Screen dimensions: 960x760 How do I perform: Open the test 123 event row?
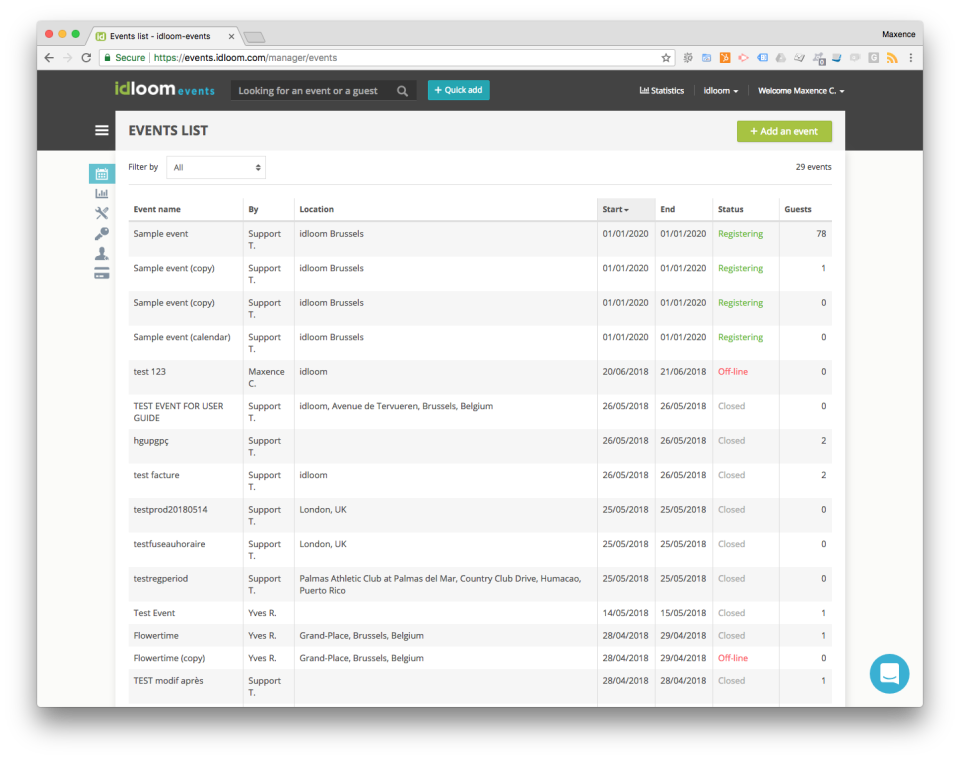point(480,377)
